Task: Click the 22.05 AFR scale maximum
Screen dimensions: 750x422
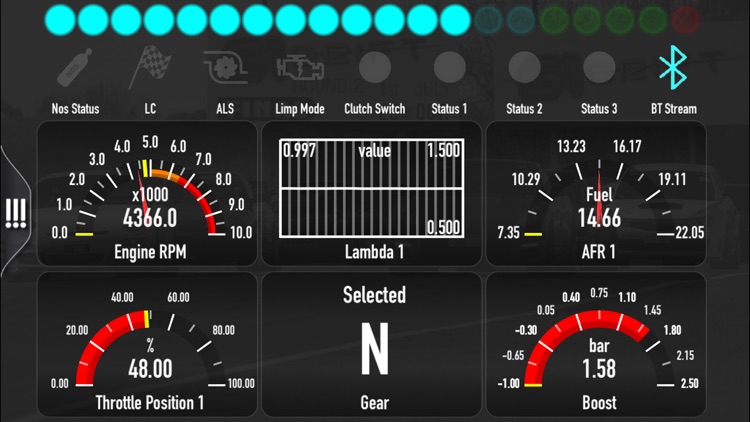Action: point(689,233)
